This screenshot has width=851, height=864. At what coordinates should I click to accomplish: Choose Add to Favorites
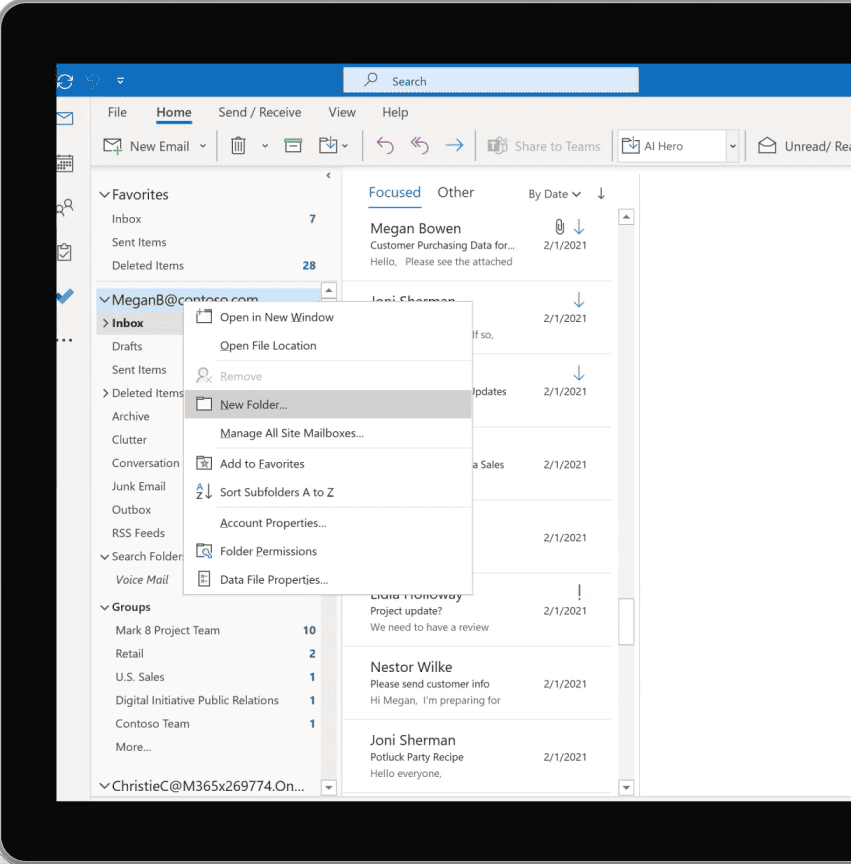[328, 463]
